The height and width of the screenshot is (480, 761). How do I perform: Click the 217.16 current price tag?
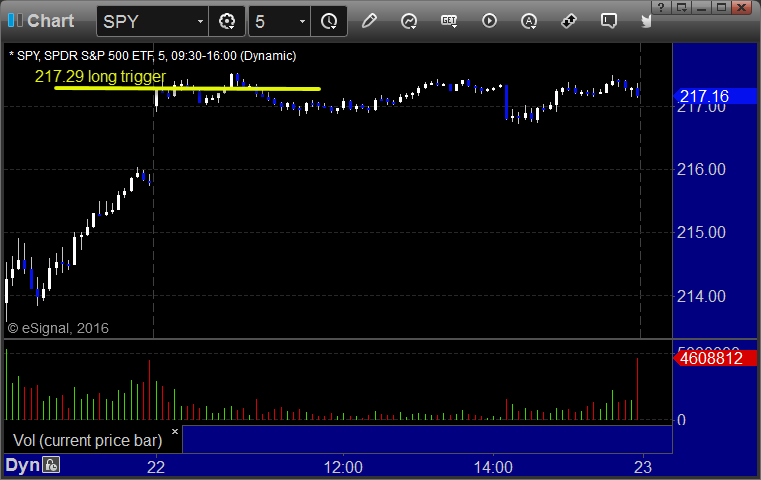point(715,96)
